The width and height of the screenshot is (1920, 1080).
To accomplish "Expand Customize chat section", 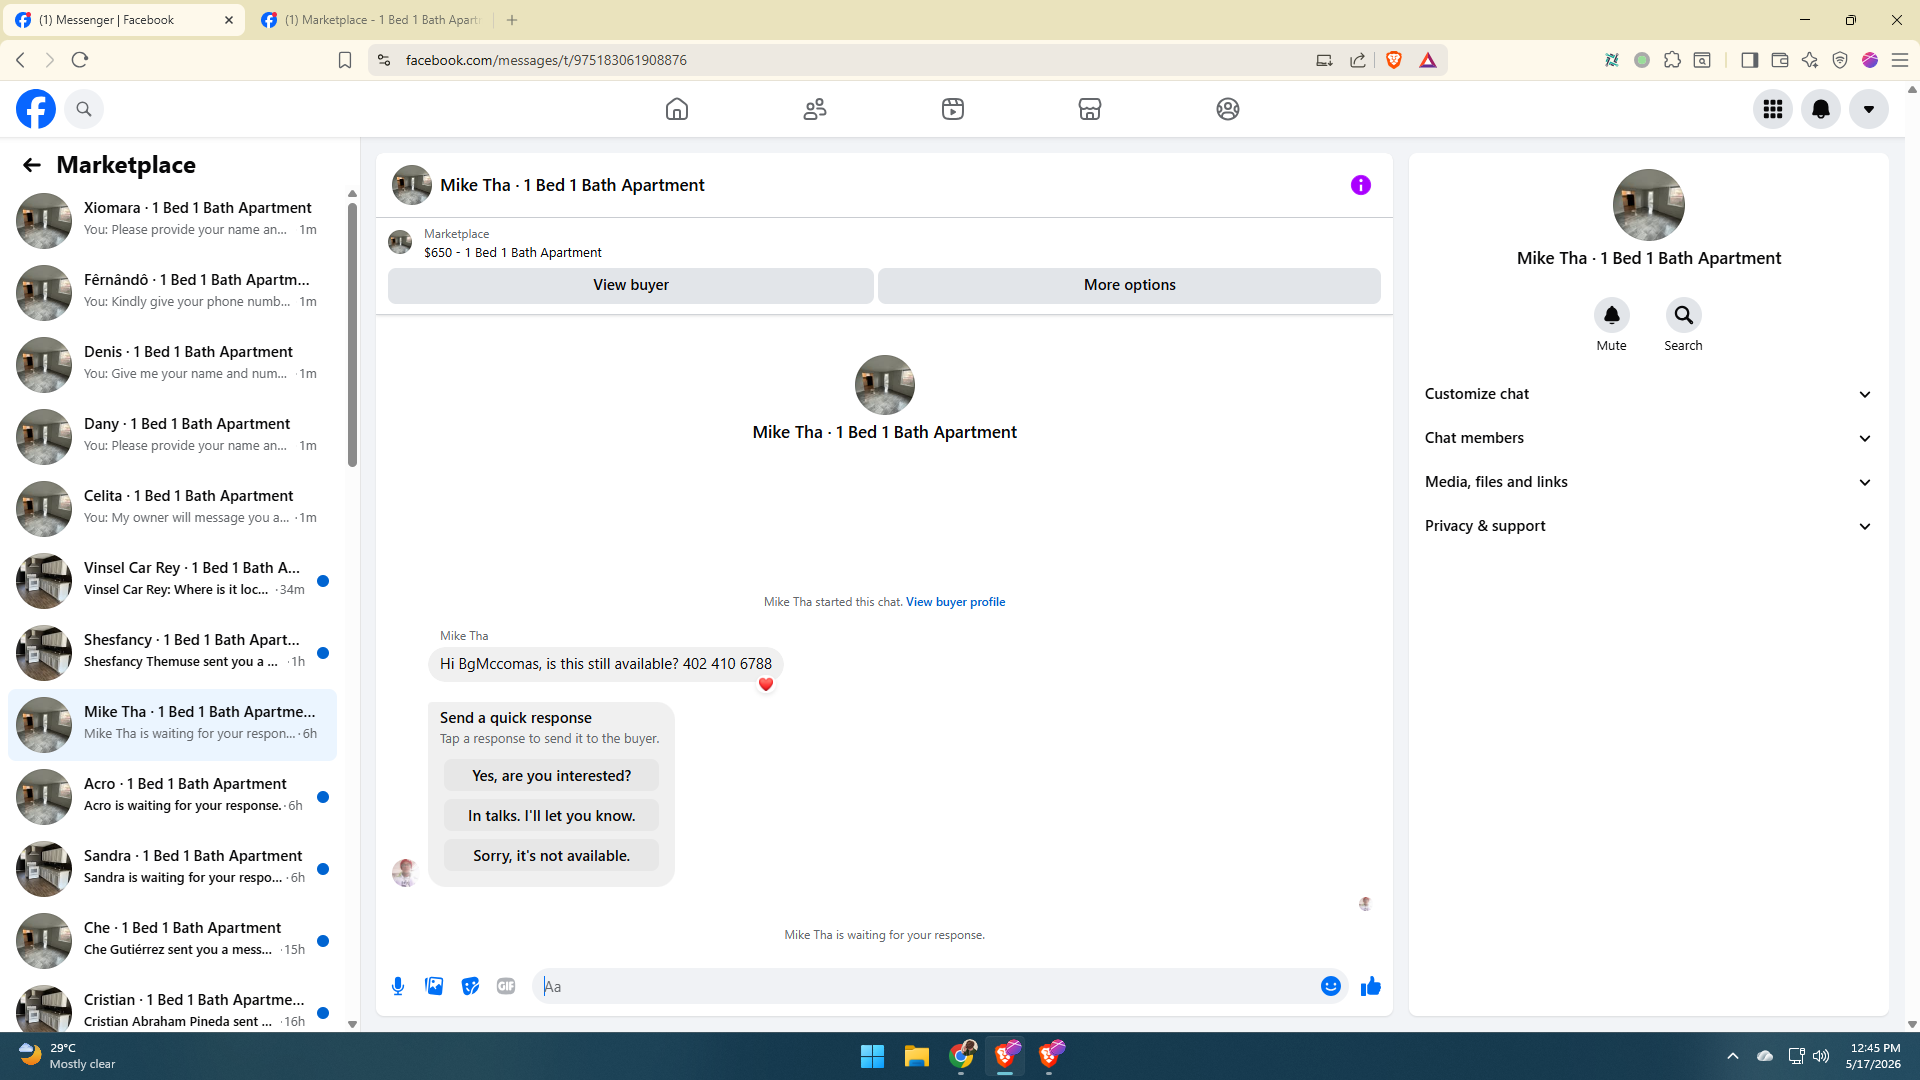I will 1649,394.
